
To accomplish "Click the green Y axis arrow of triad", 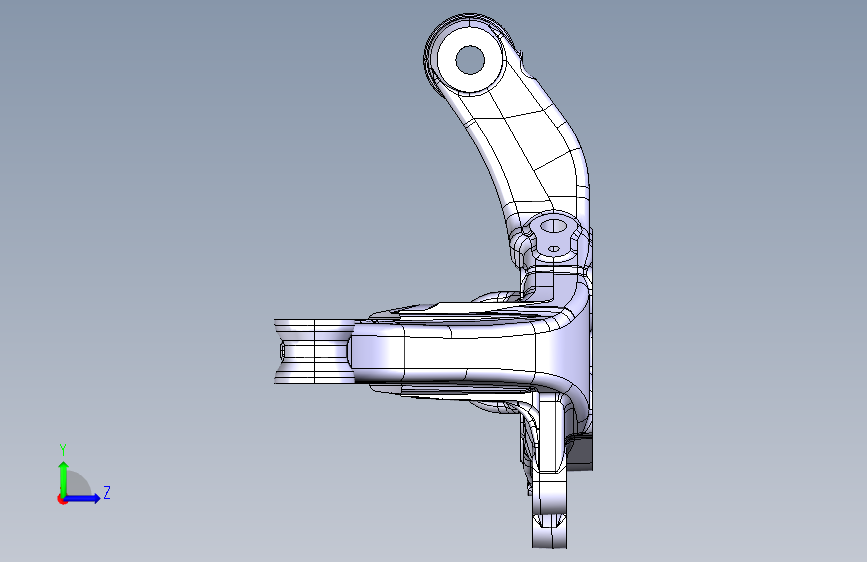I will (64, 479).
